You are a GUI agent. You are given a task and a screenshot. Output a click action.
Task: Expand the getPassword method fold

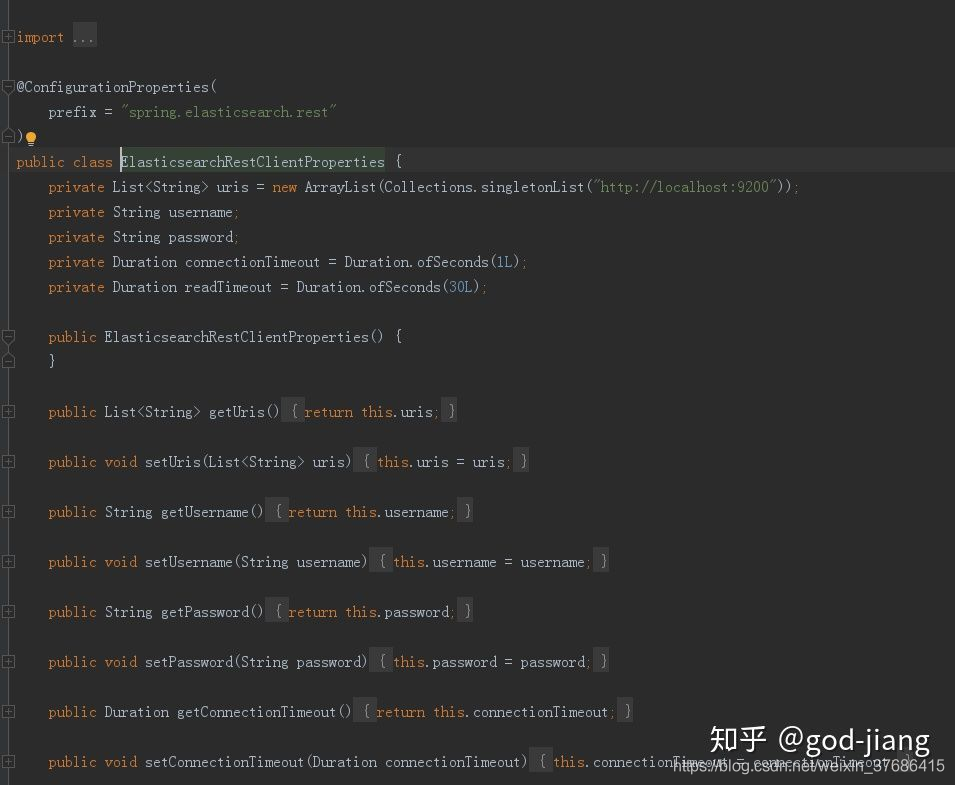[x=8, y=612]
